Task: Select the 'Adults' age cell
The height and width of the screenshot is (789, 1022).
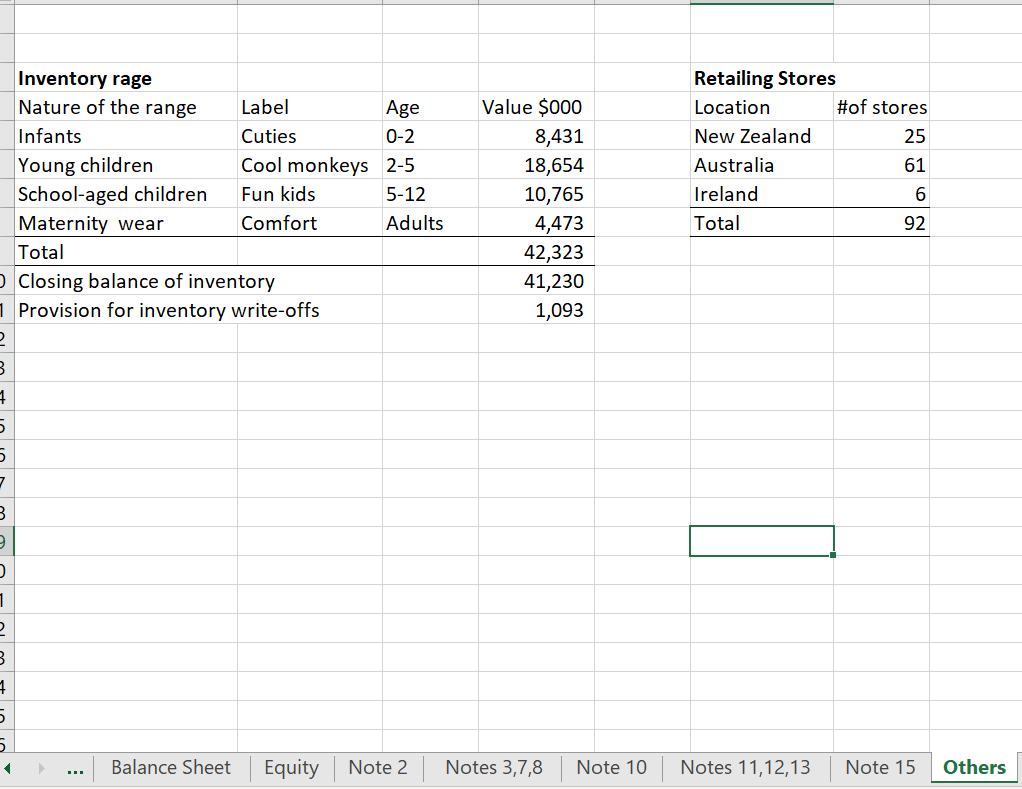Action: pyautogui.click(x=430, y=223)
